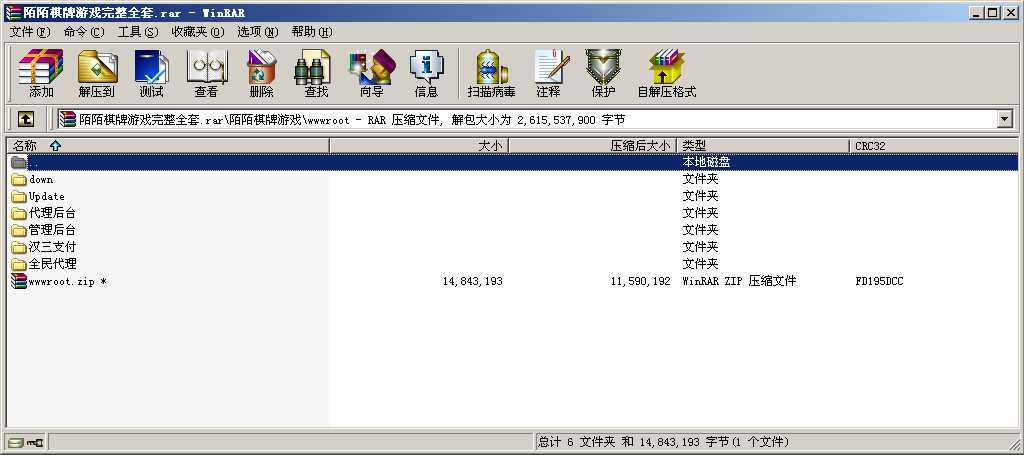Go up one level with arrow button

point(25,119)
